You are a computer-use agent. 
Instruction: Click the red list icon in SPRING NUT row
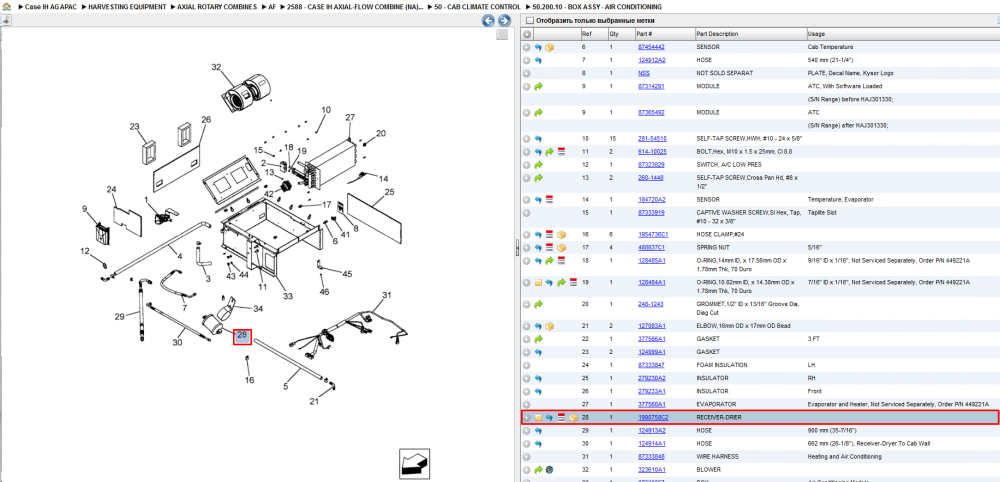coord(549,247)
